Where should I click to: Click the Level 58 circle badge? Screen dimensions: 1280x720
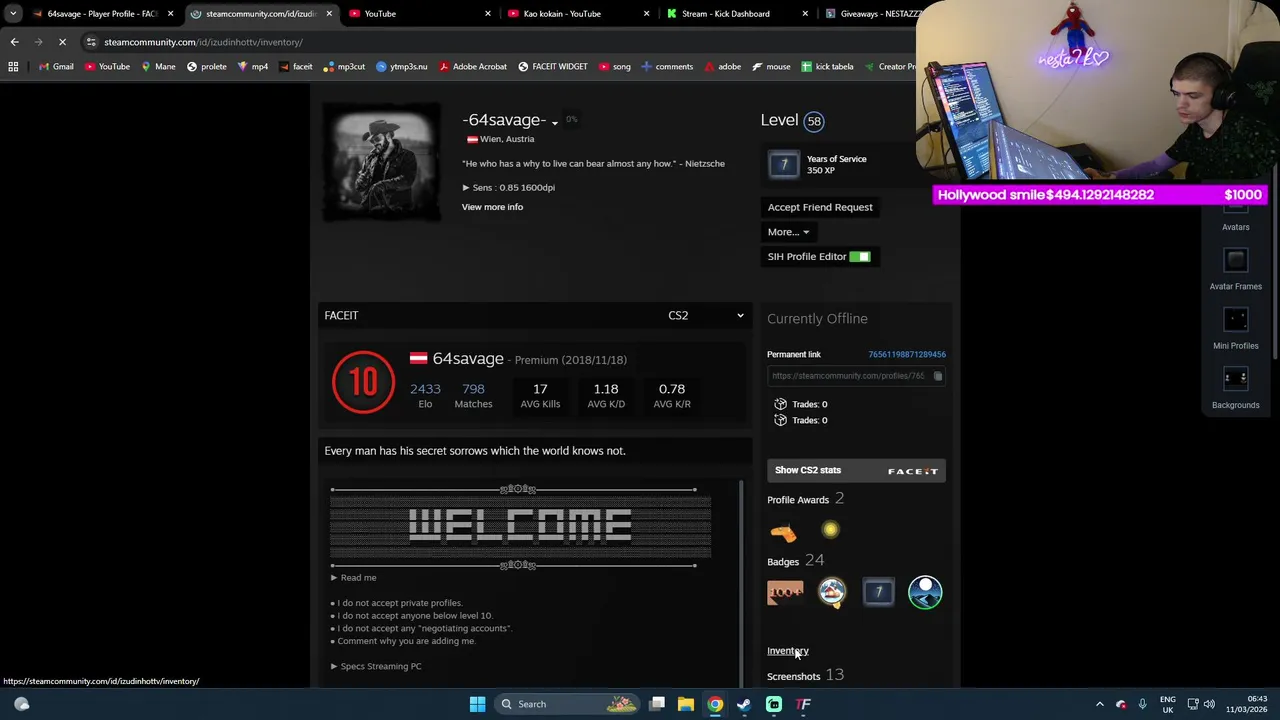click(x=814, y=121)
